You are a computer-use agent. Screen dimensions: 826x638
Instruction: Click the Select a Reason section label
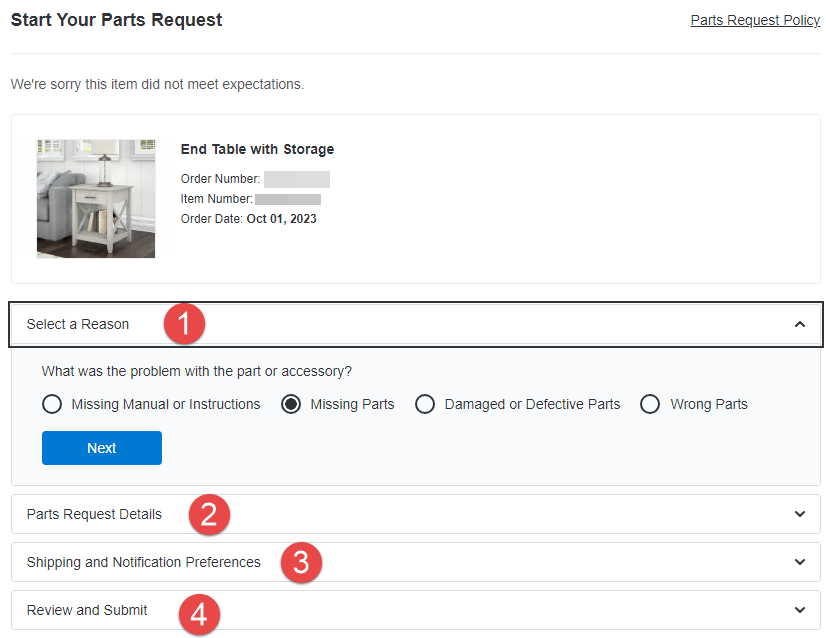coord(78,324)
